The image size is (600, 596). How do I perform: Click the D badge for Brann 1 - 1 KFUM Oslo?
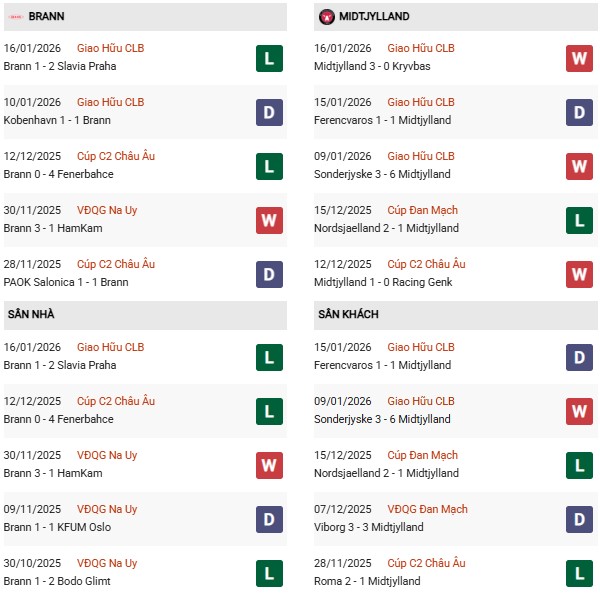pyautogui.click(x=268, y=519)
